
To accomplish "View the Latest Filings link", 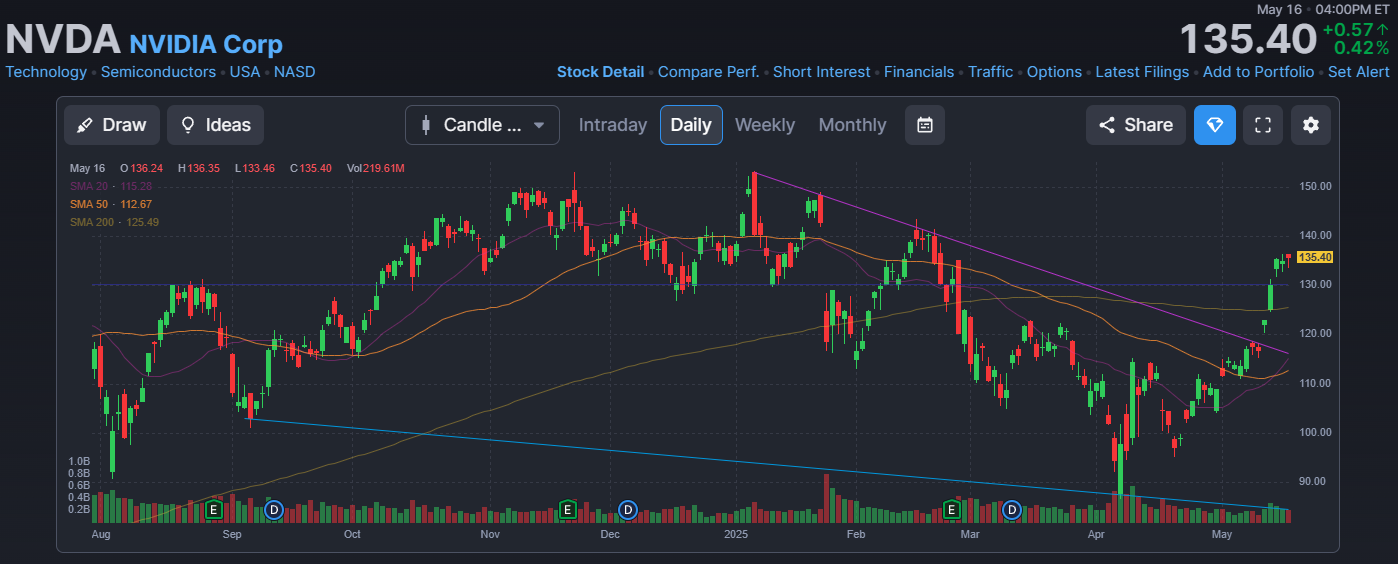I will [1142, 72].
